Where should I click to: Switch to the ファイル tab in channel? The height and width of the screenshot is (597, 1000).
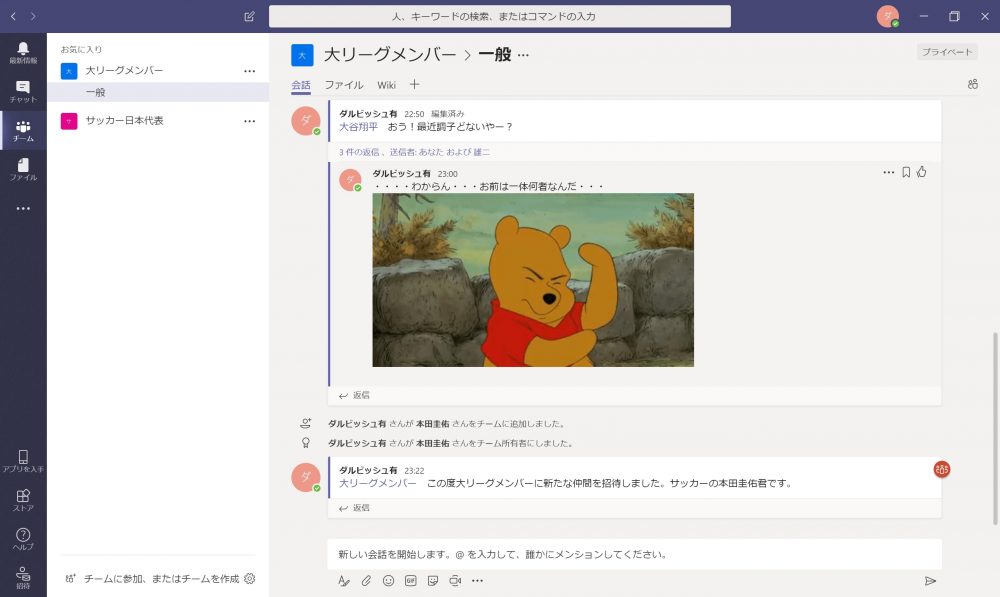tap(344, 85)
